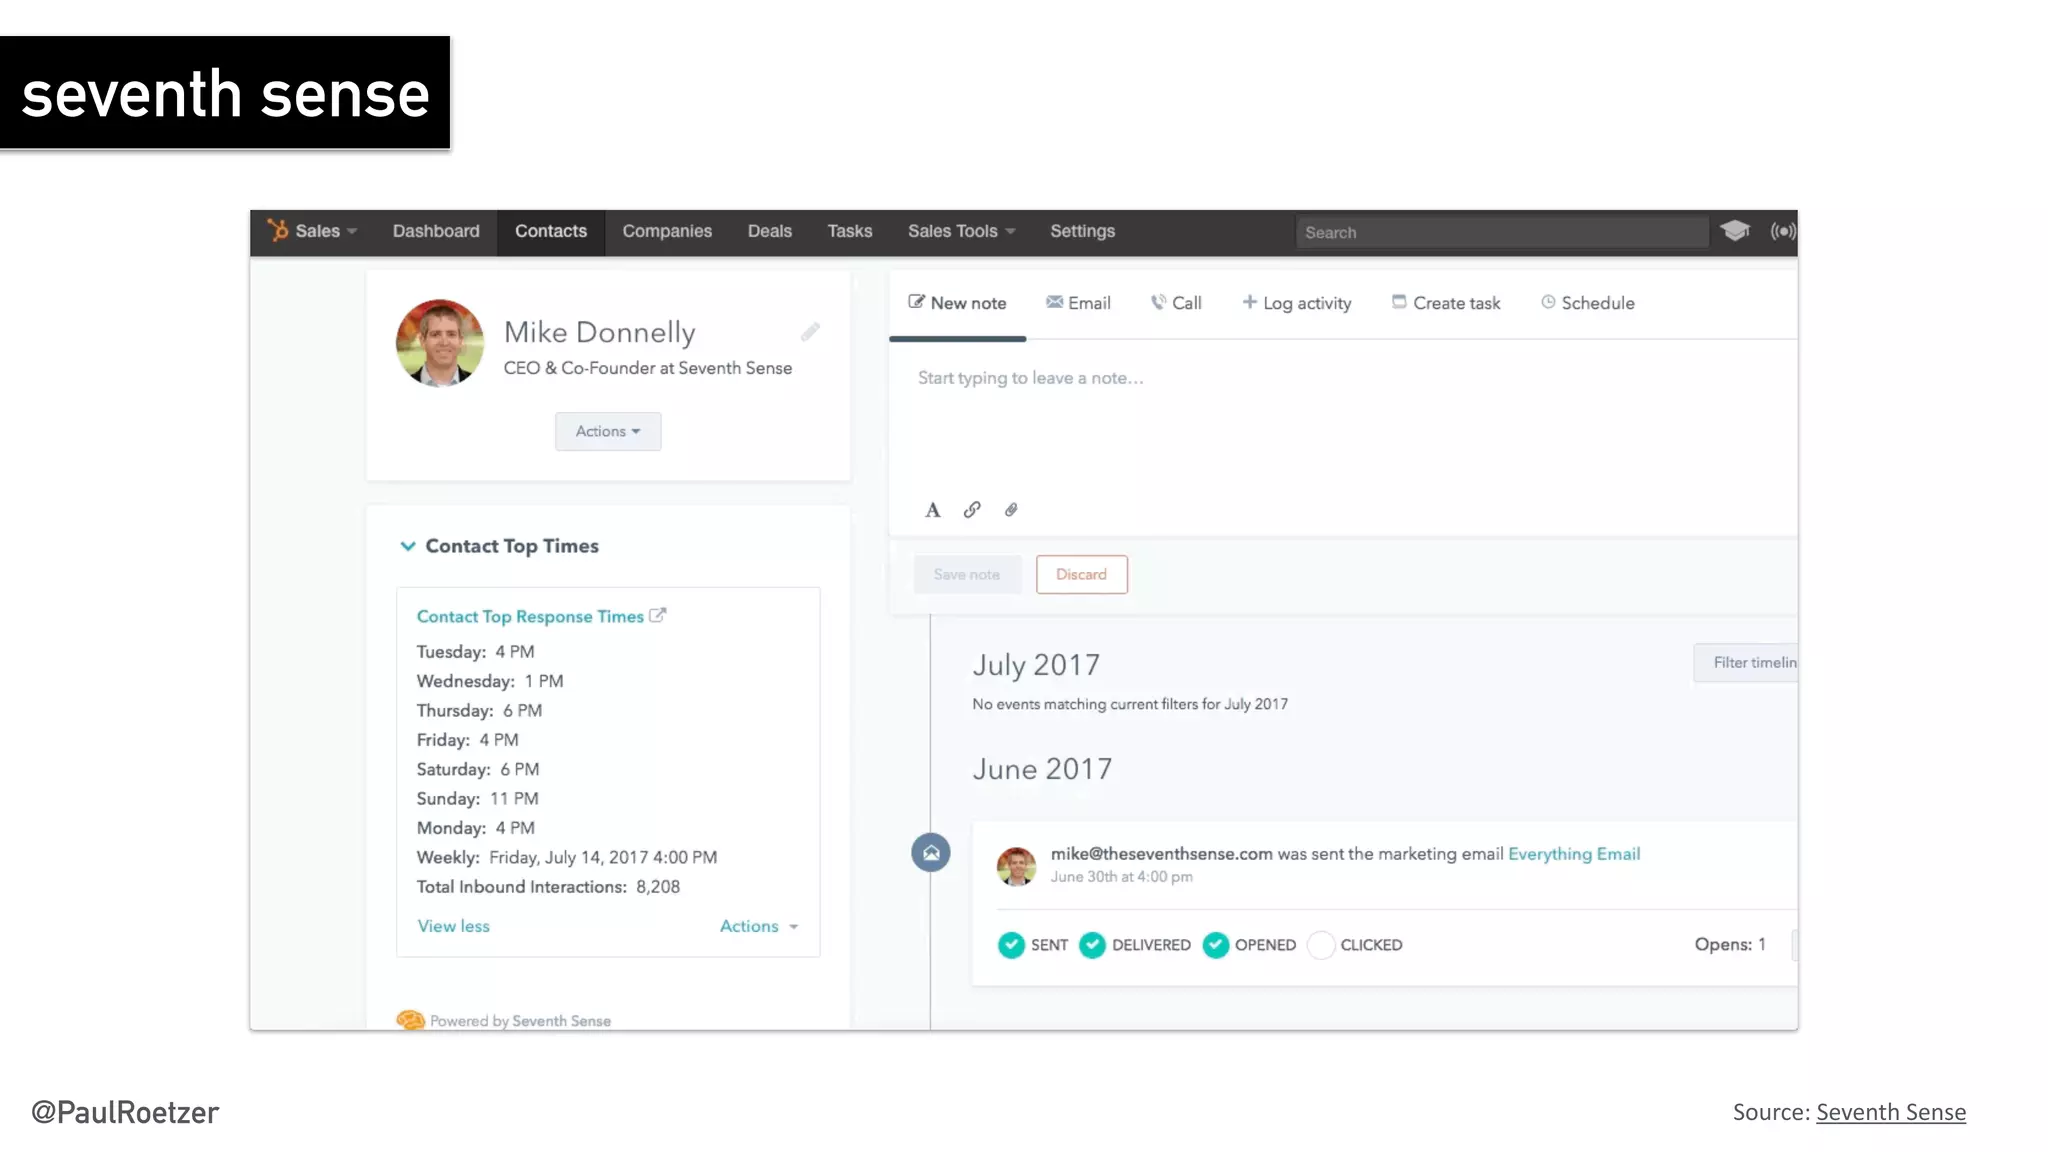Click the HubSpot sprocket logo icon
The width and height of the screenshot is (2048, 1152).
tap(277, 231)
